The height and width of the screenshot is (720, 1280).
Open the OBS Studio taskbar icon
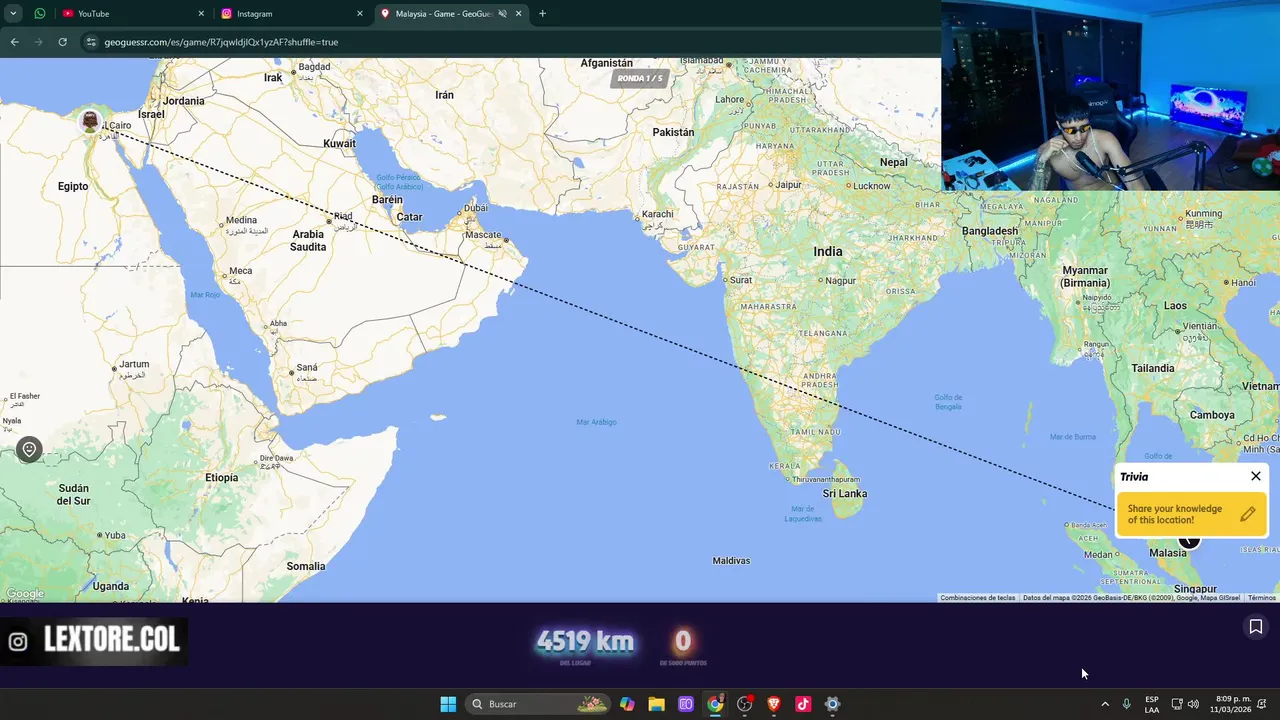pyautogui.click(x=744, y=704)
